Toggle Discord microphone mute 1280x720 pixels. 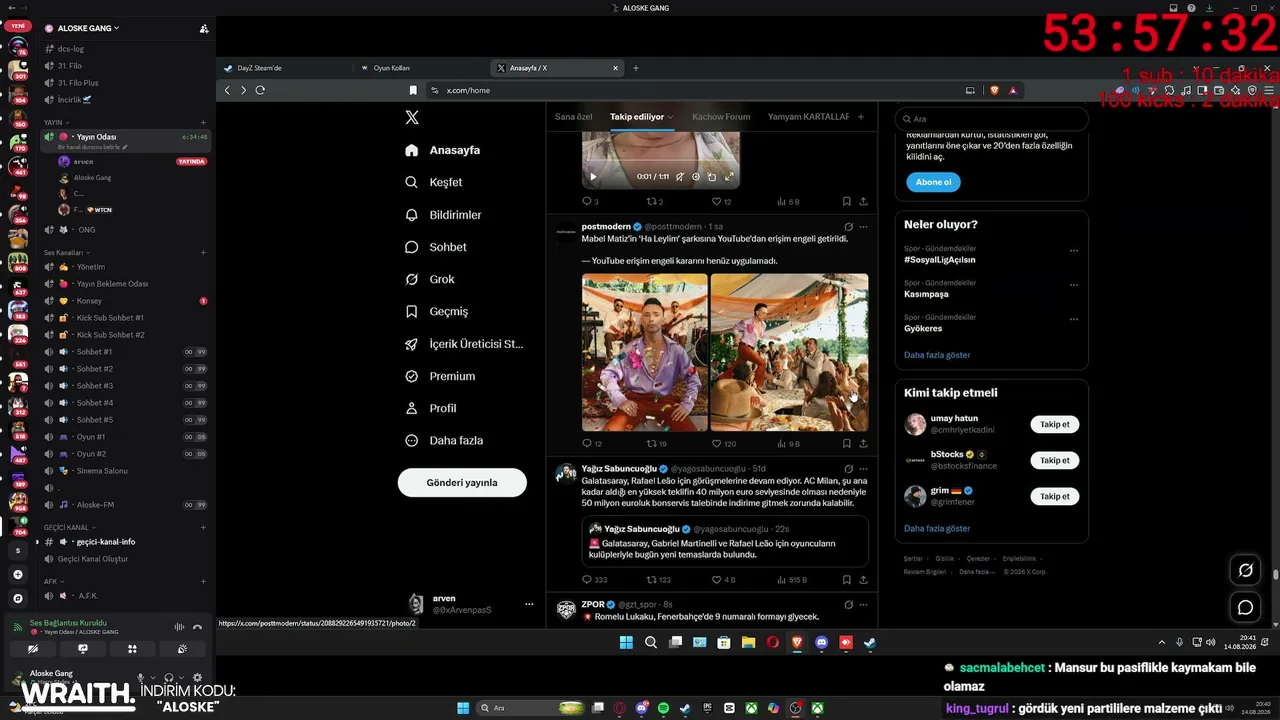140,678
